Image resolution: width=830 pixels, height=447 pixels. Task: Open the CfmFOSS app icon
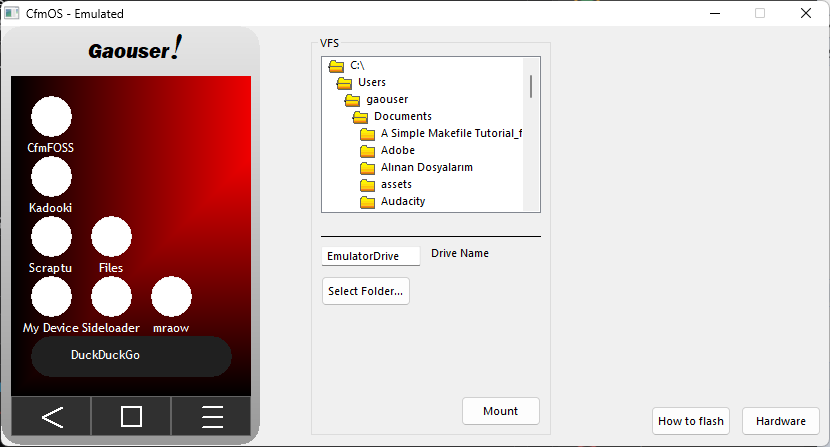point(51,117)
